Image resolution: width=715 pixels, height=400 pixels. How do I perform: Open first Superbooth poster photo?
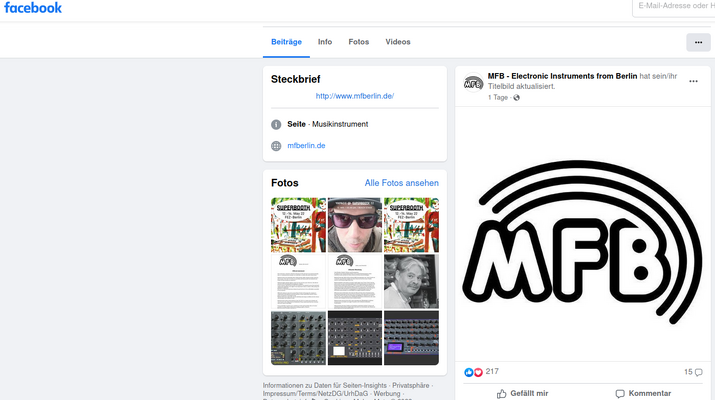coord(298,225)
